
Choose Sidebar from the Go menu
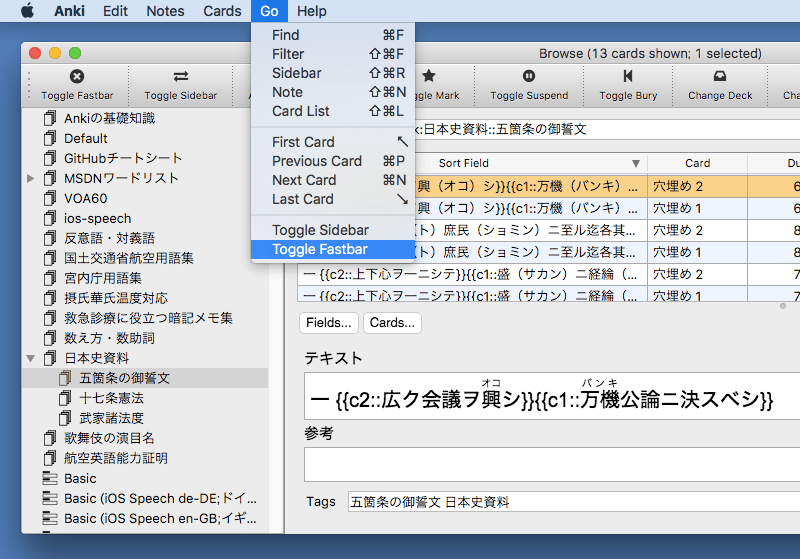pyautogui.click(x=333, y=73)
